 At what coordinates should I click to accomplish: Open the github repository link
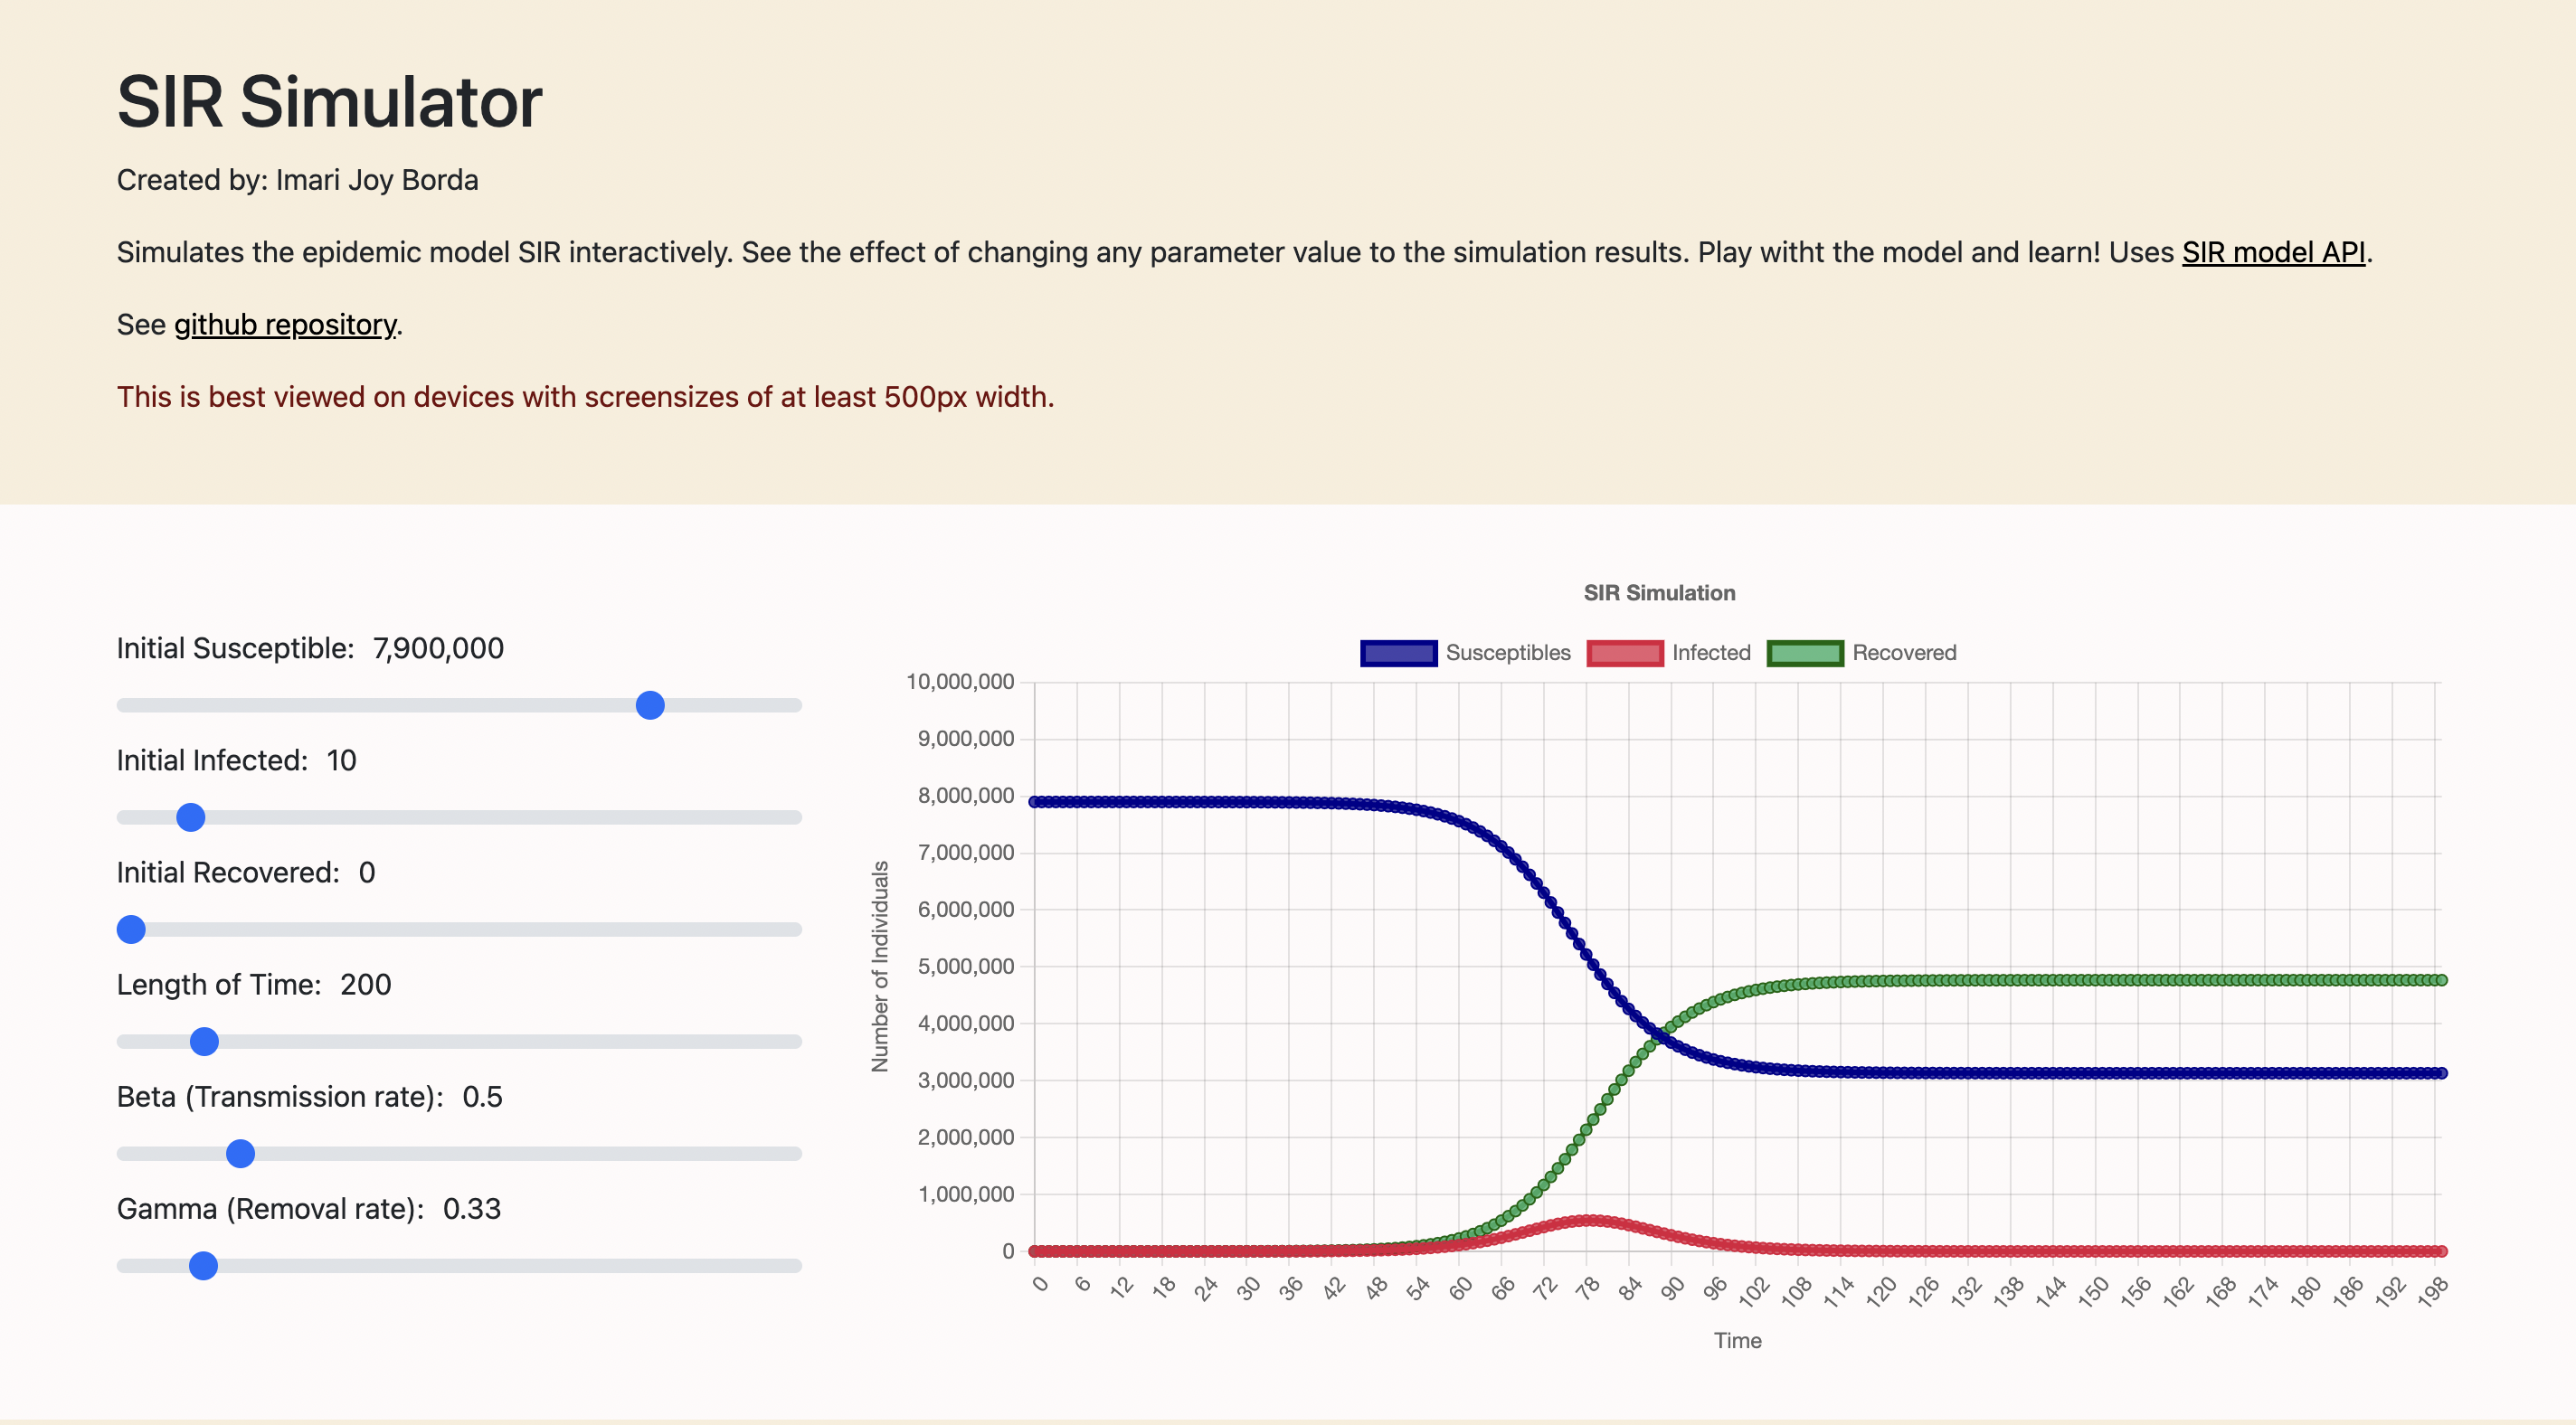point(285,325)
